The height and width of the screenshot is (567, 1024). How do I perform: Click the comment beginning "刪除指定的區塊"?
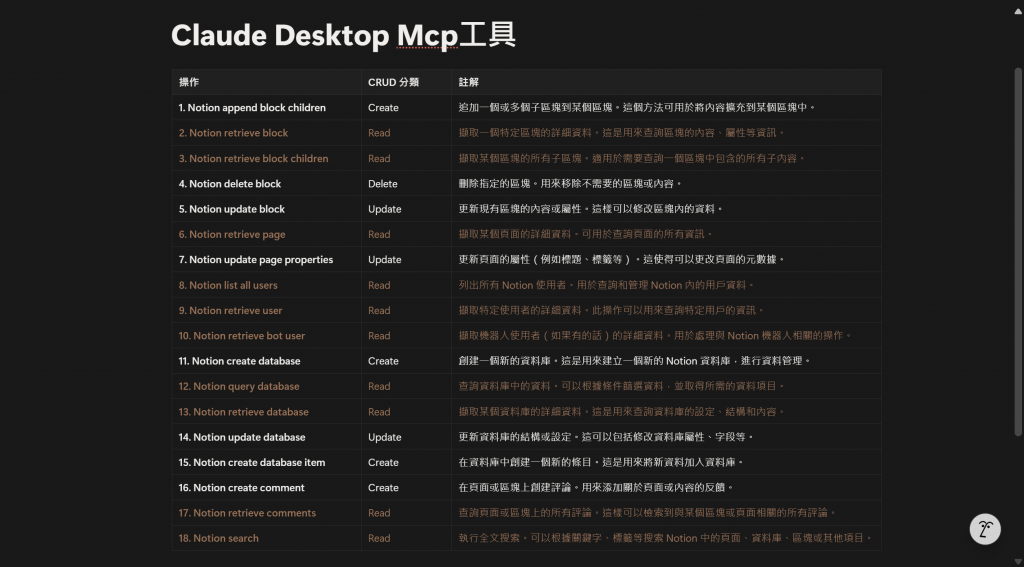tap(666, 184)
